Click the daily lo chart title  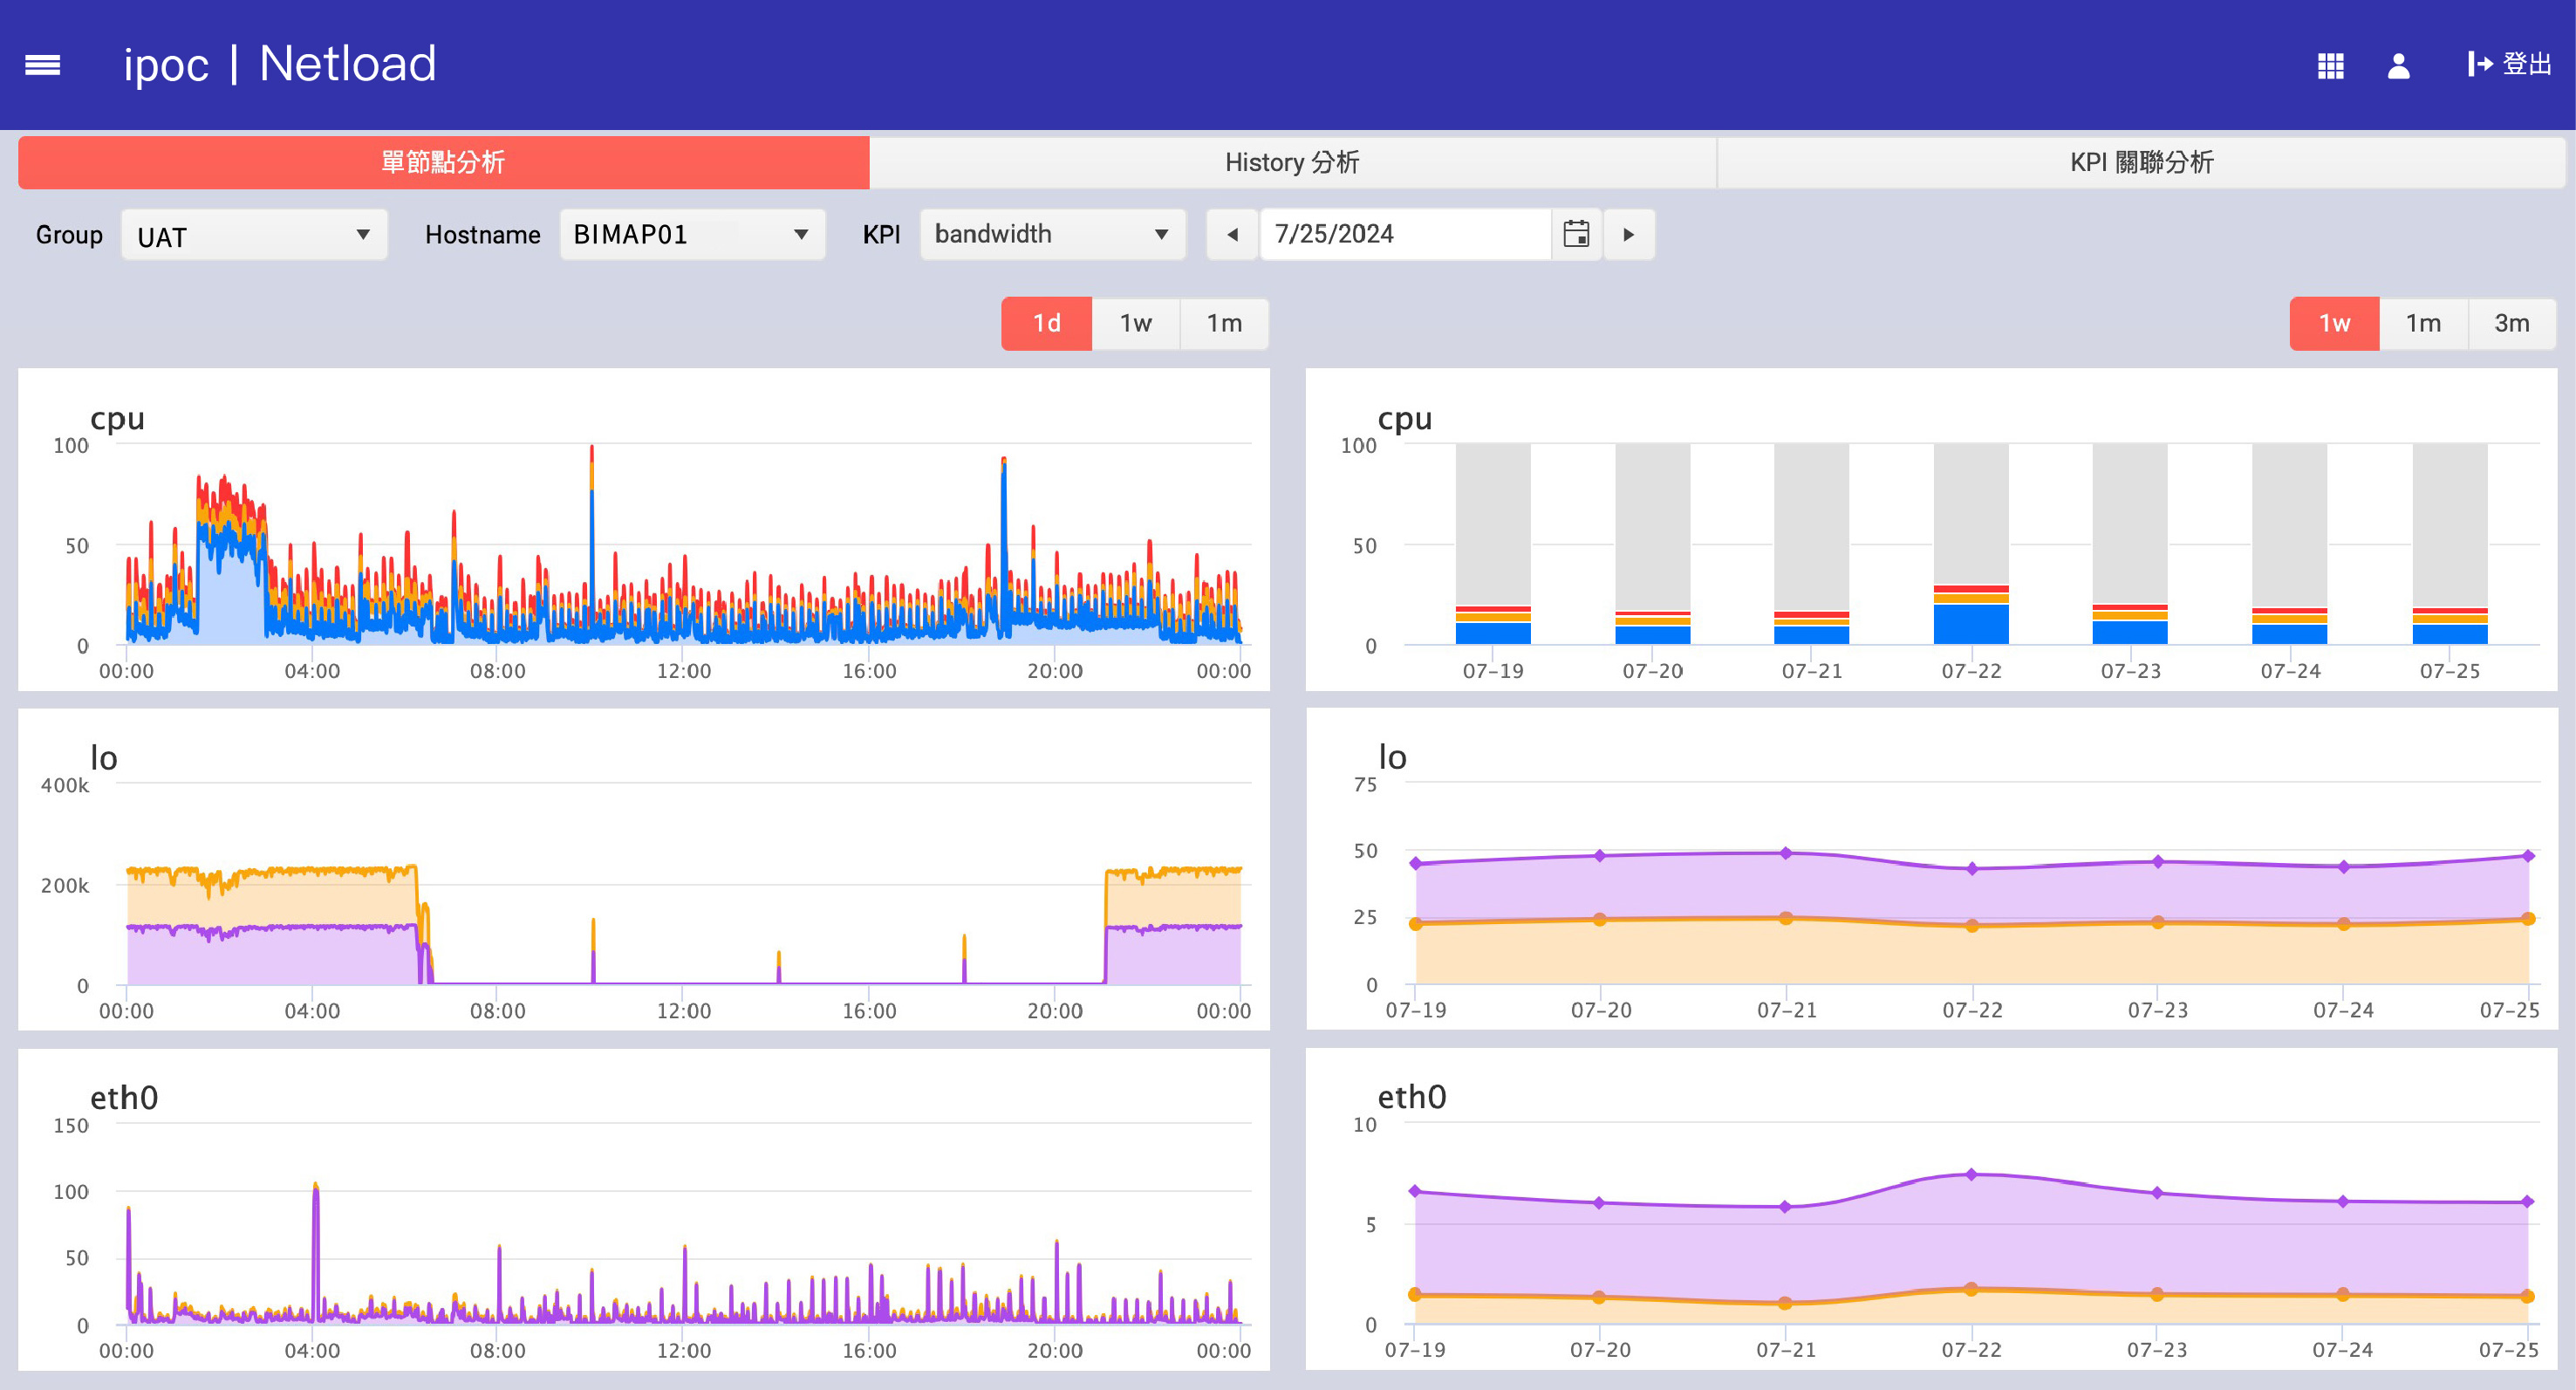pos(104,758)
